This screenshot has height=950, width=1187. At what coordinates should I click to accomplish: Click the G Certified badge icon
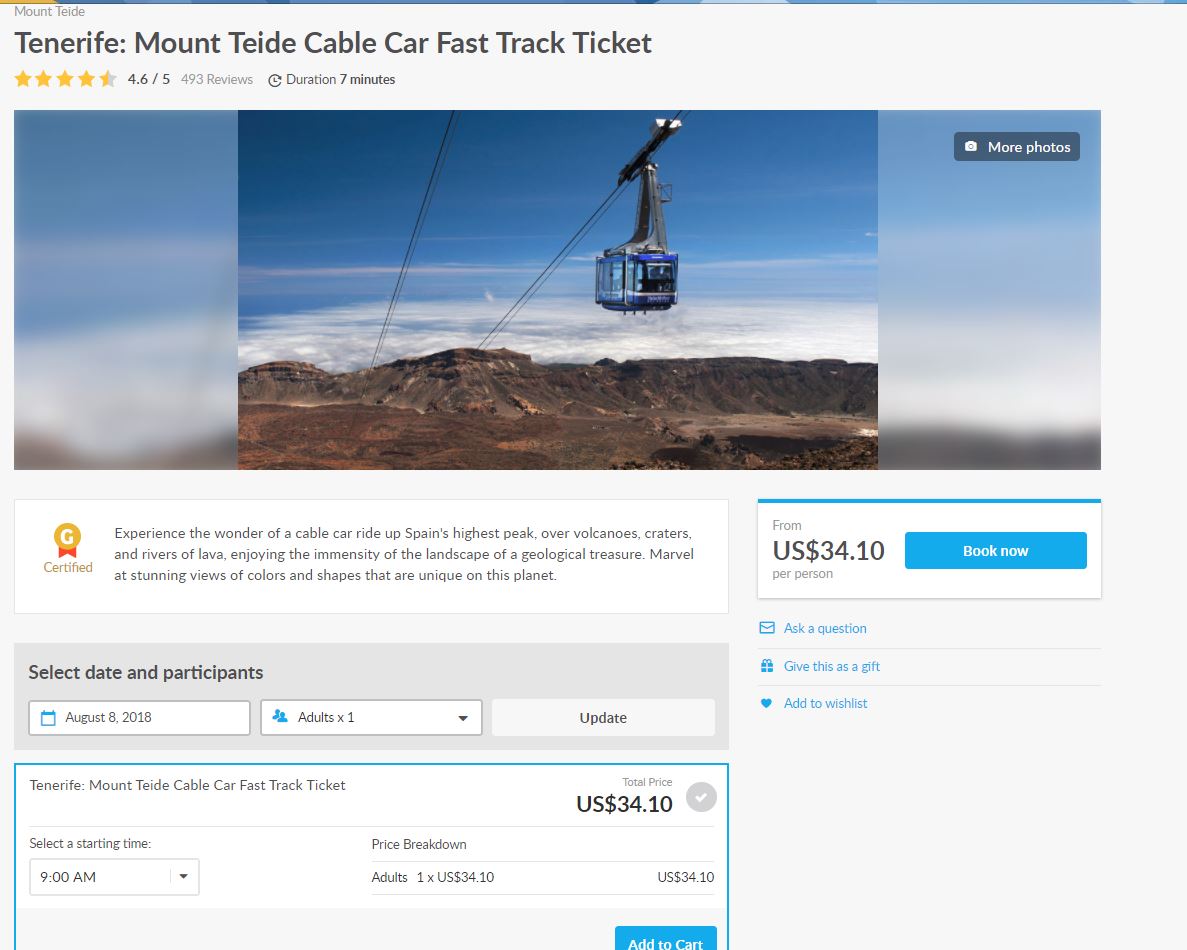[x=68, y=541]
